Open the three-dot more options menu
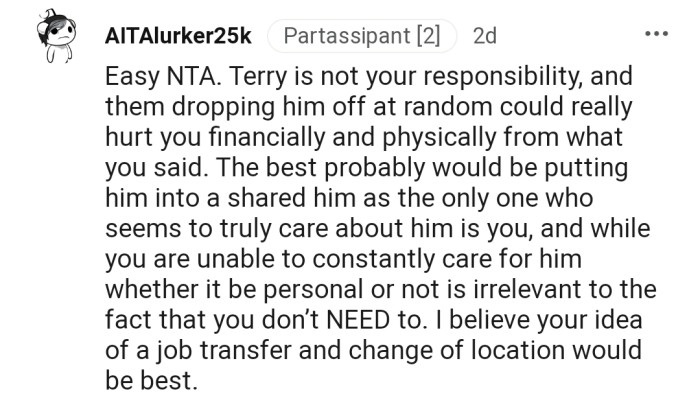The image size is (700, 409). click(x=655, y=36)
